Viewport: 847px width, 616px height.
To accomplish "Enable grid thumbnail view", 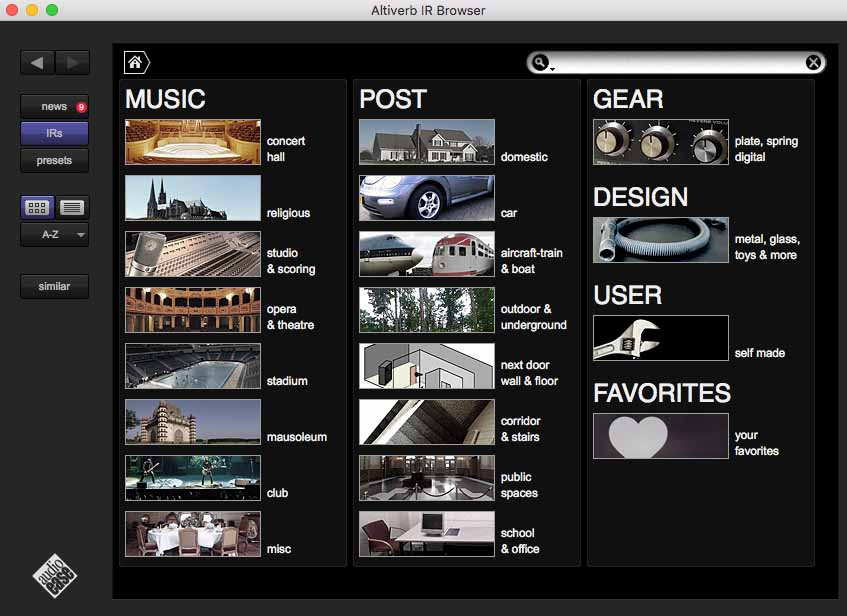I will point(37,207).
